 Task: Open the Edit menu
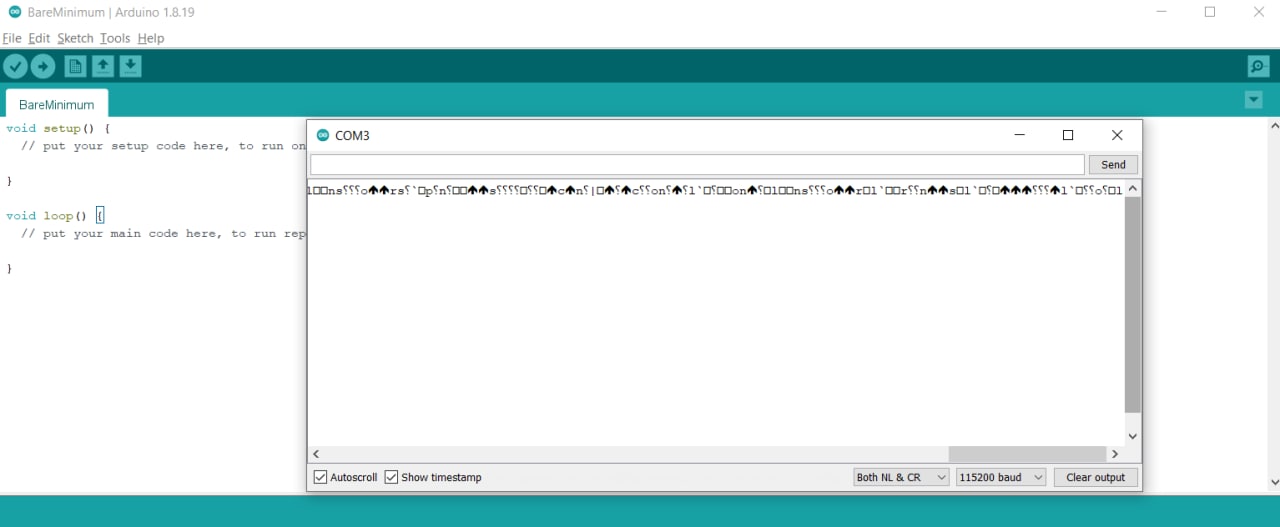point(39,38)
